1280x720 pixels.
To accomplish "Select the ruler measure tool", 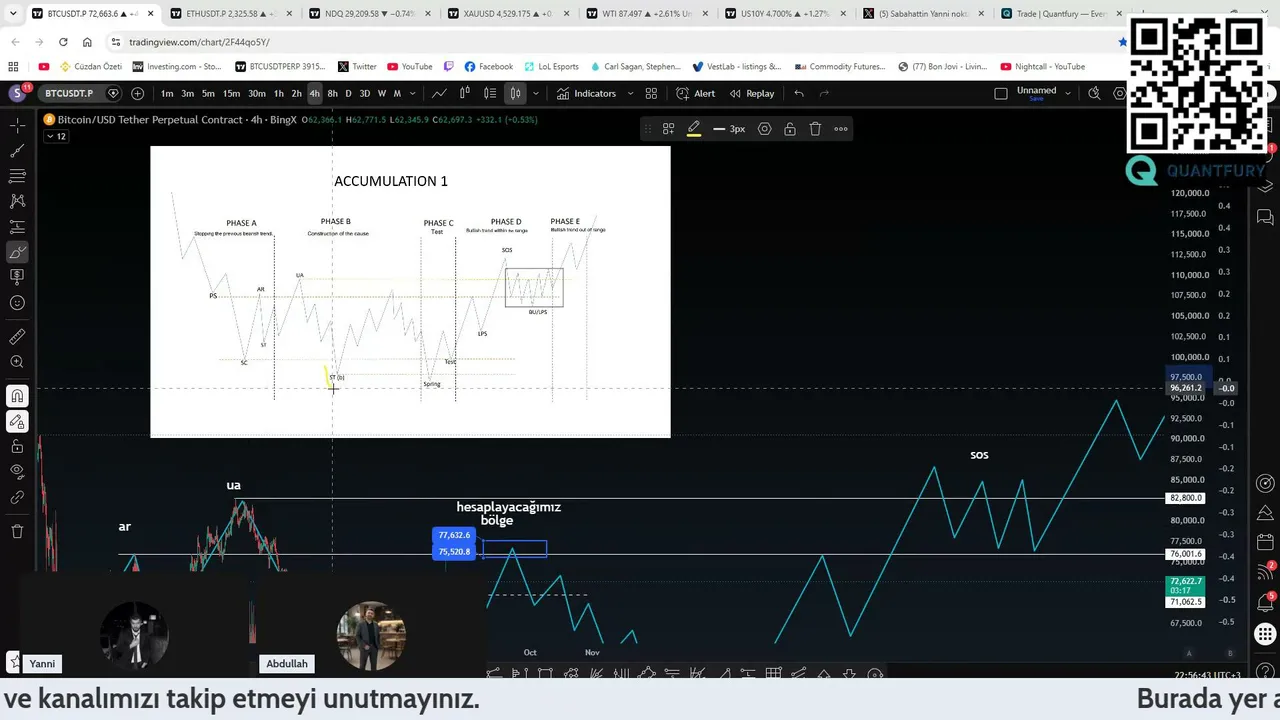I will pyautogui.click(x=17, y=337).
